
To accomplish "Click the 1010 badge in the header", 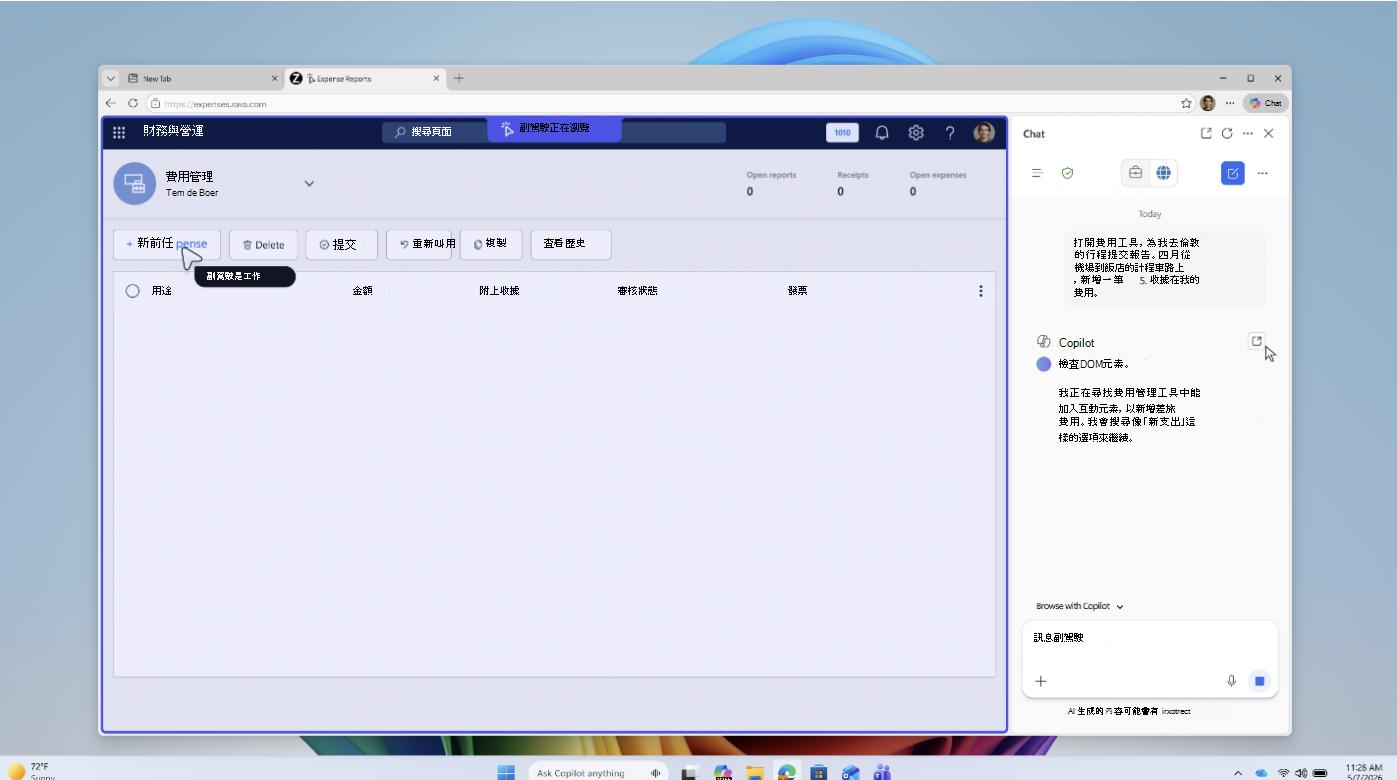I will [x=842, y=132].
